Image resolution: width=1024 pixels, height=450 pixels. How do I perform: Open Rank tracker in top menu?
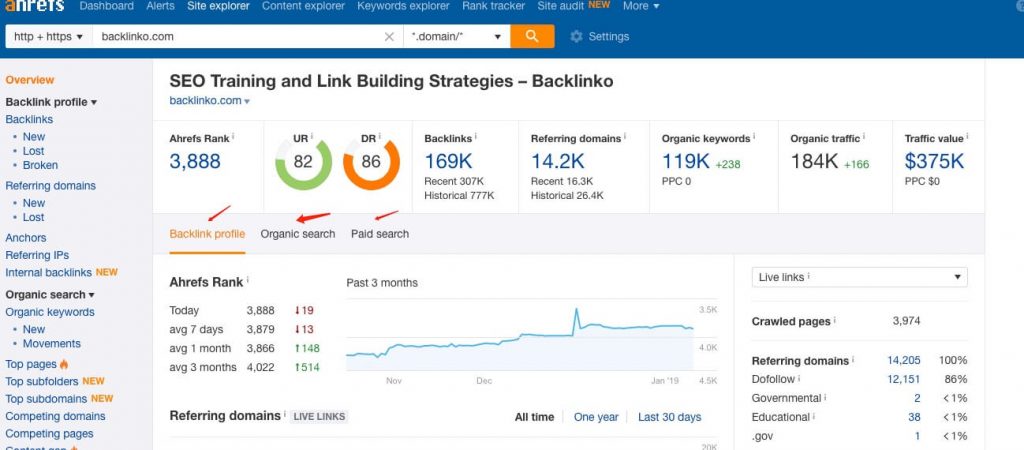coord(493,6)
